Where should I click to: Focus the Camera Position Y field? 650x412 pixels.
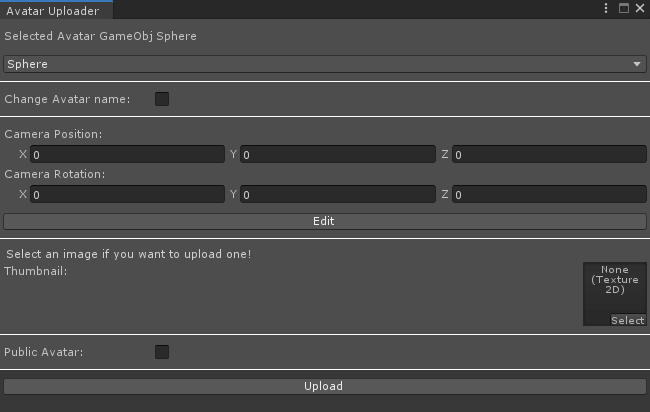[337, 154]
